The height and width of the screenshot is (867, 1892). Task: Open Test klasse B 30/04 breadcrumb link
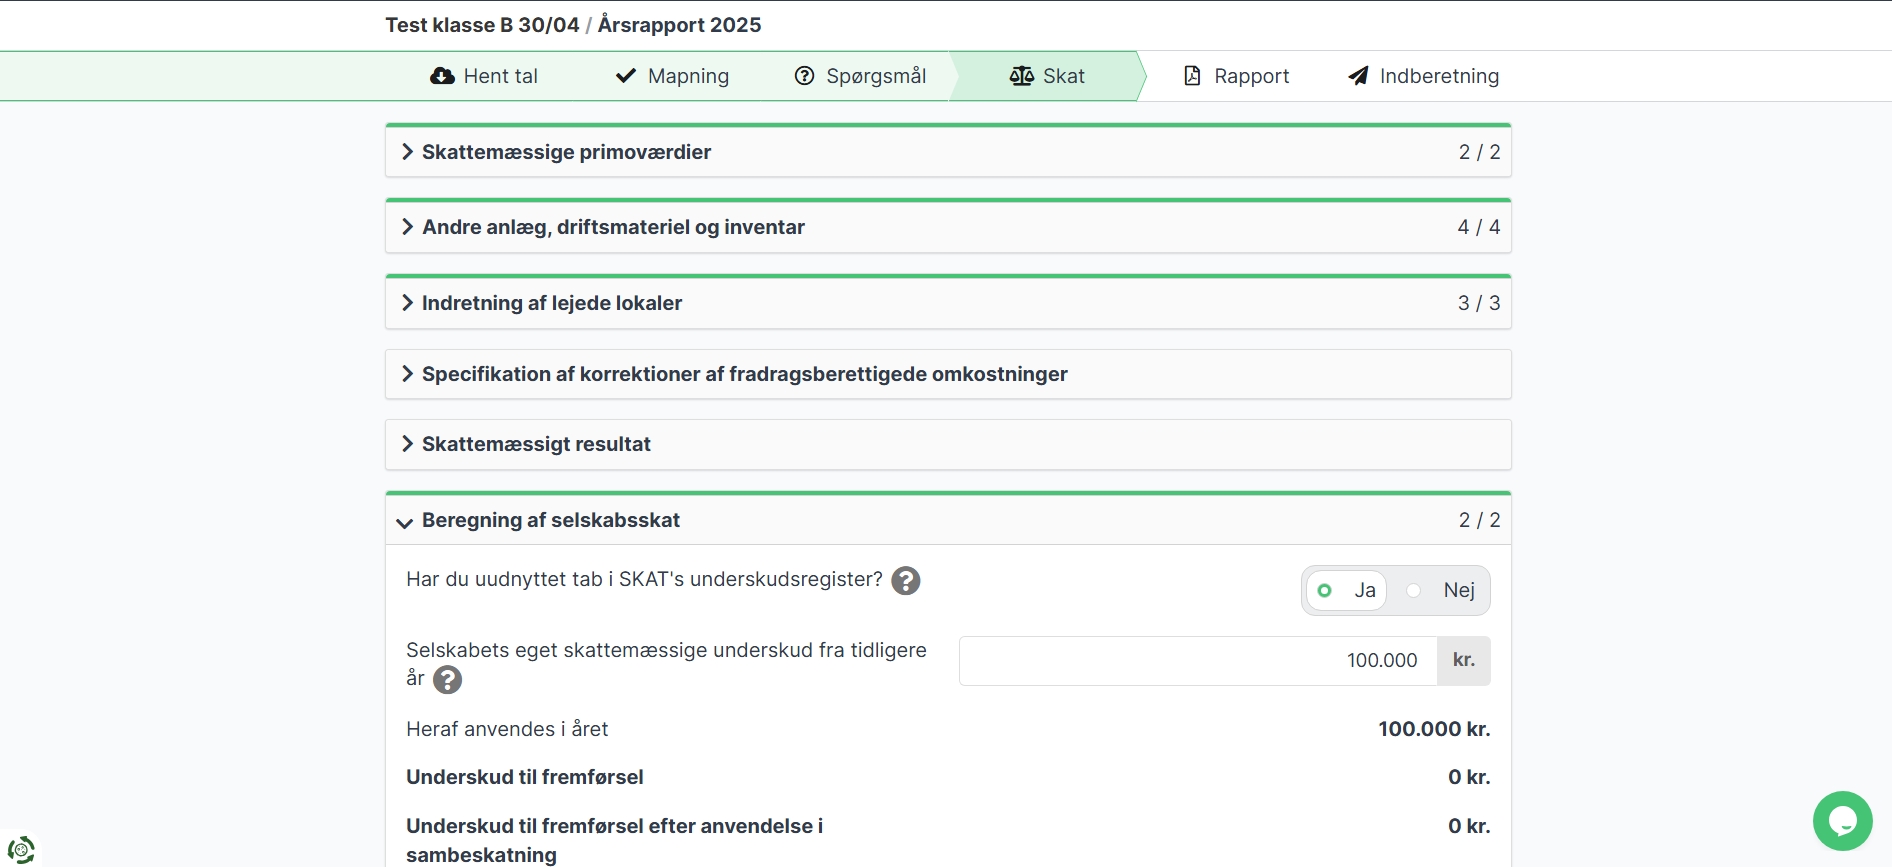[482, 25]
